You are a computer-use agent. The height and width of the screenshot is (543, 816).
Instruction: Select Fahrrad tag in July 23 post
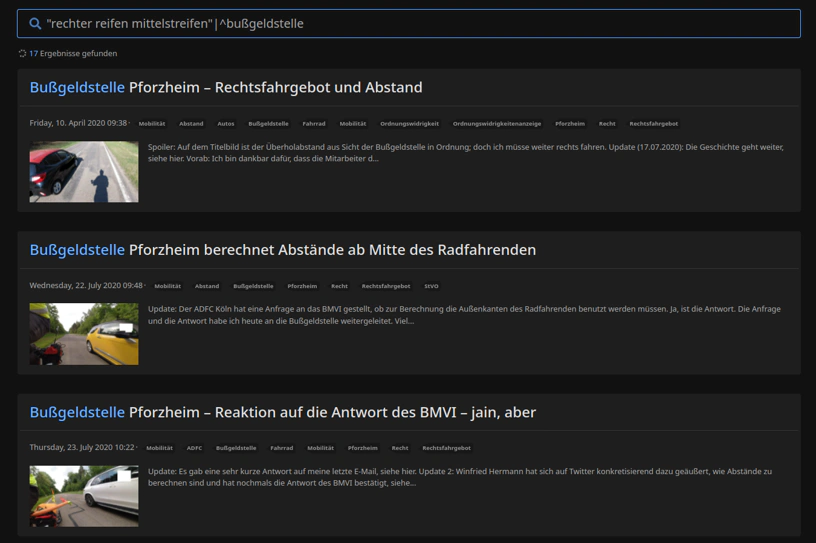tap(282, 448)
